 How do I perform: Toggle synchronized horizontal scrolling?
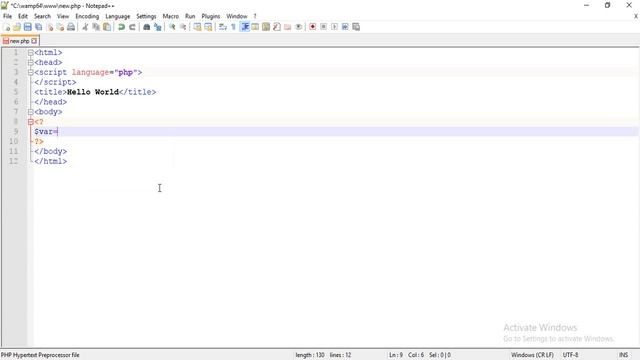[x=208, y=27]
